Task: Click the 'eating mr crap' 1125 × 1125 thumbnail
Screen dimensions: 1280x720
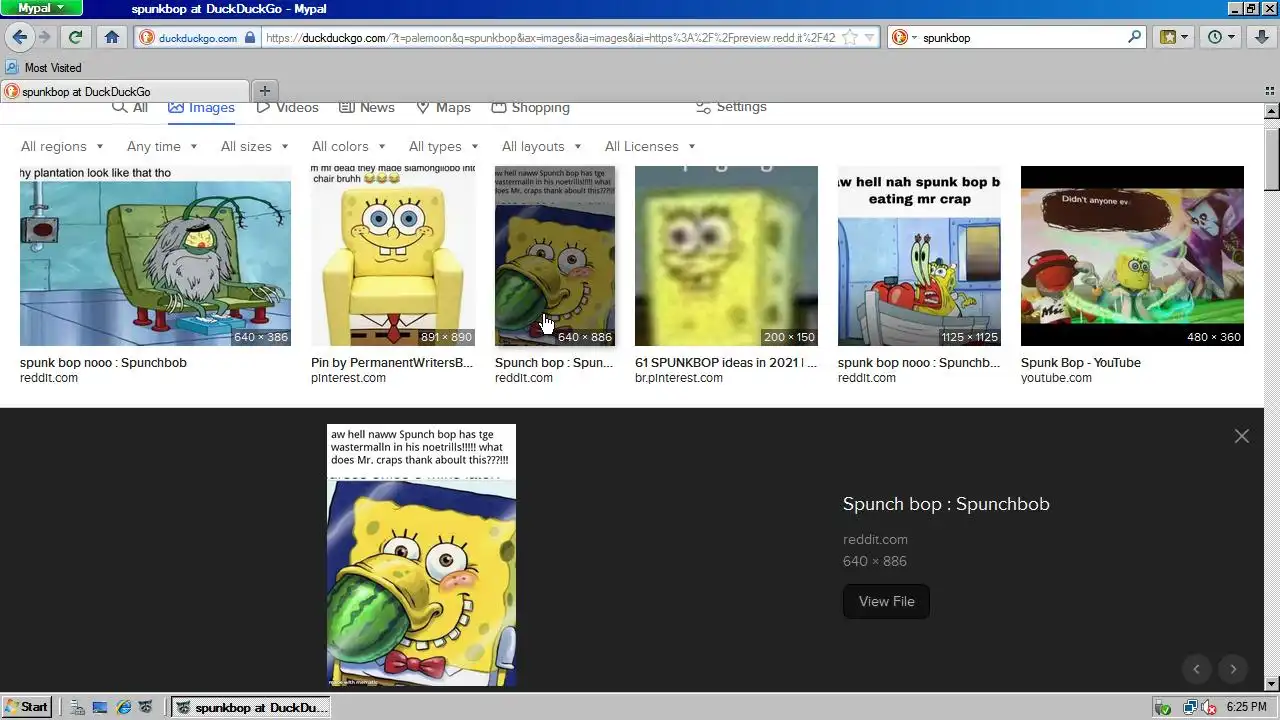Action: (919, 256)
